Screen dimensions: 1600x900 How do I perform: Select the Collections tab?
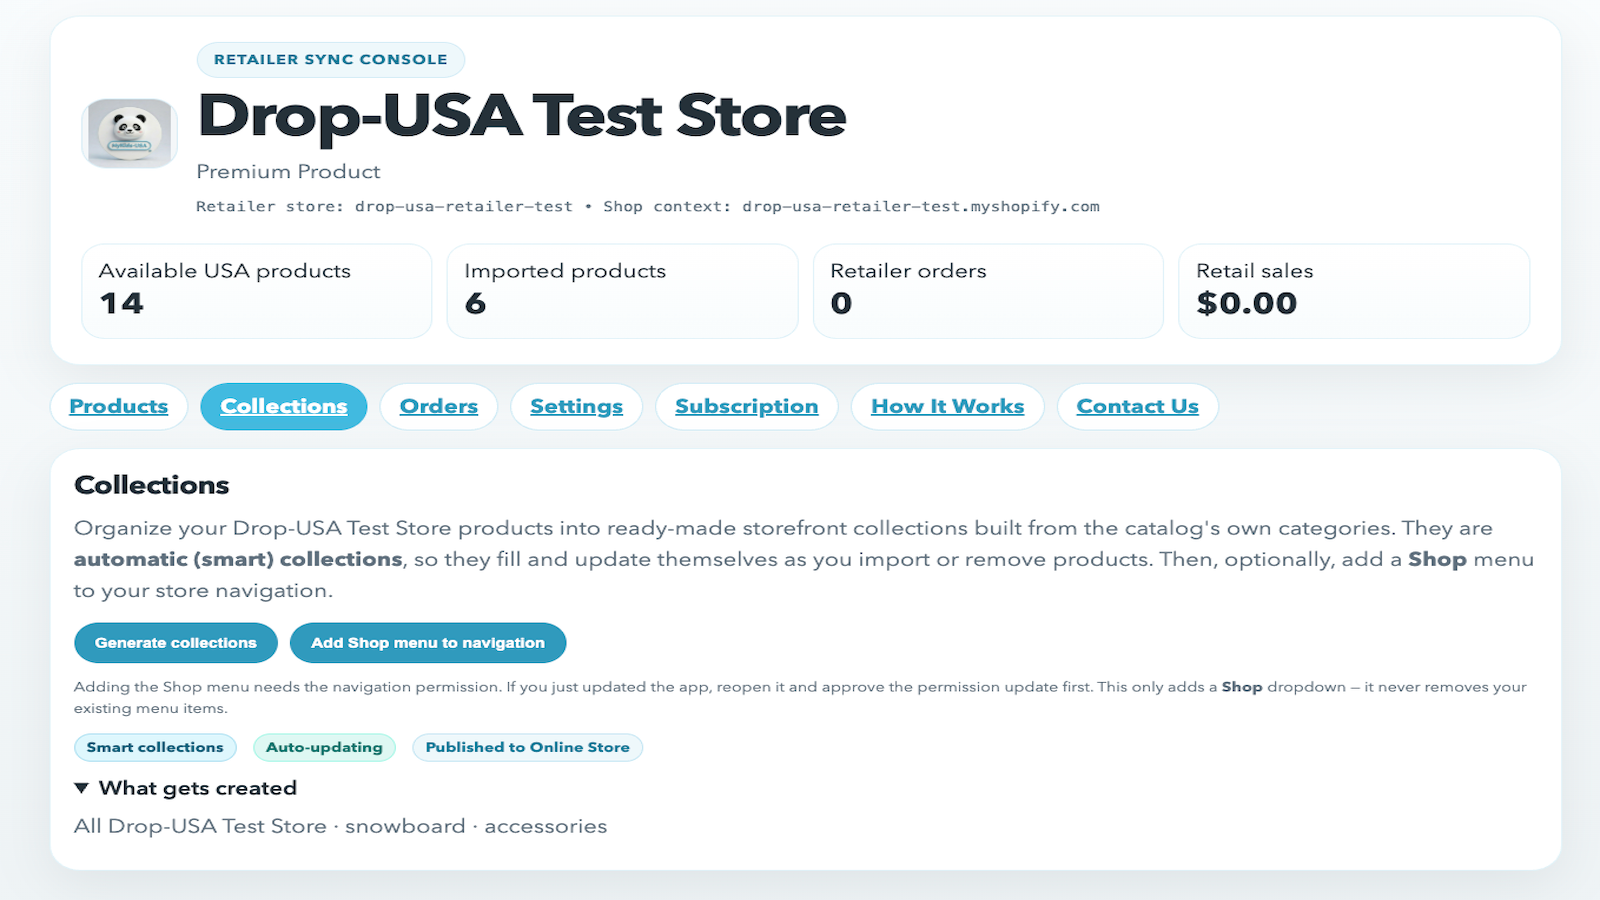click(284, 406)
